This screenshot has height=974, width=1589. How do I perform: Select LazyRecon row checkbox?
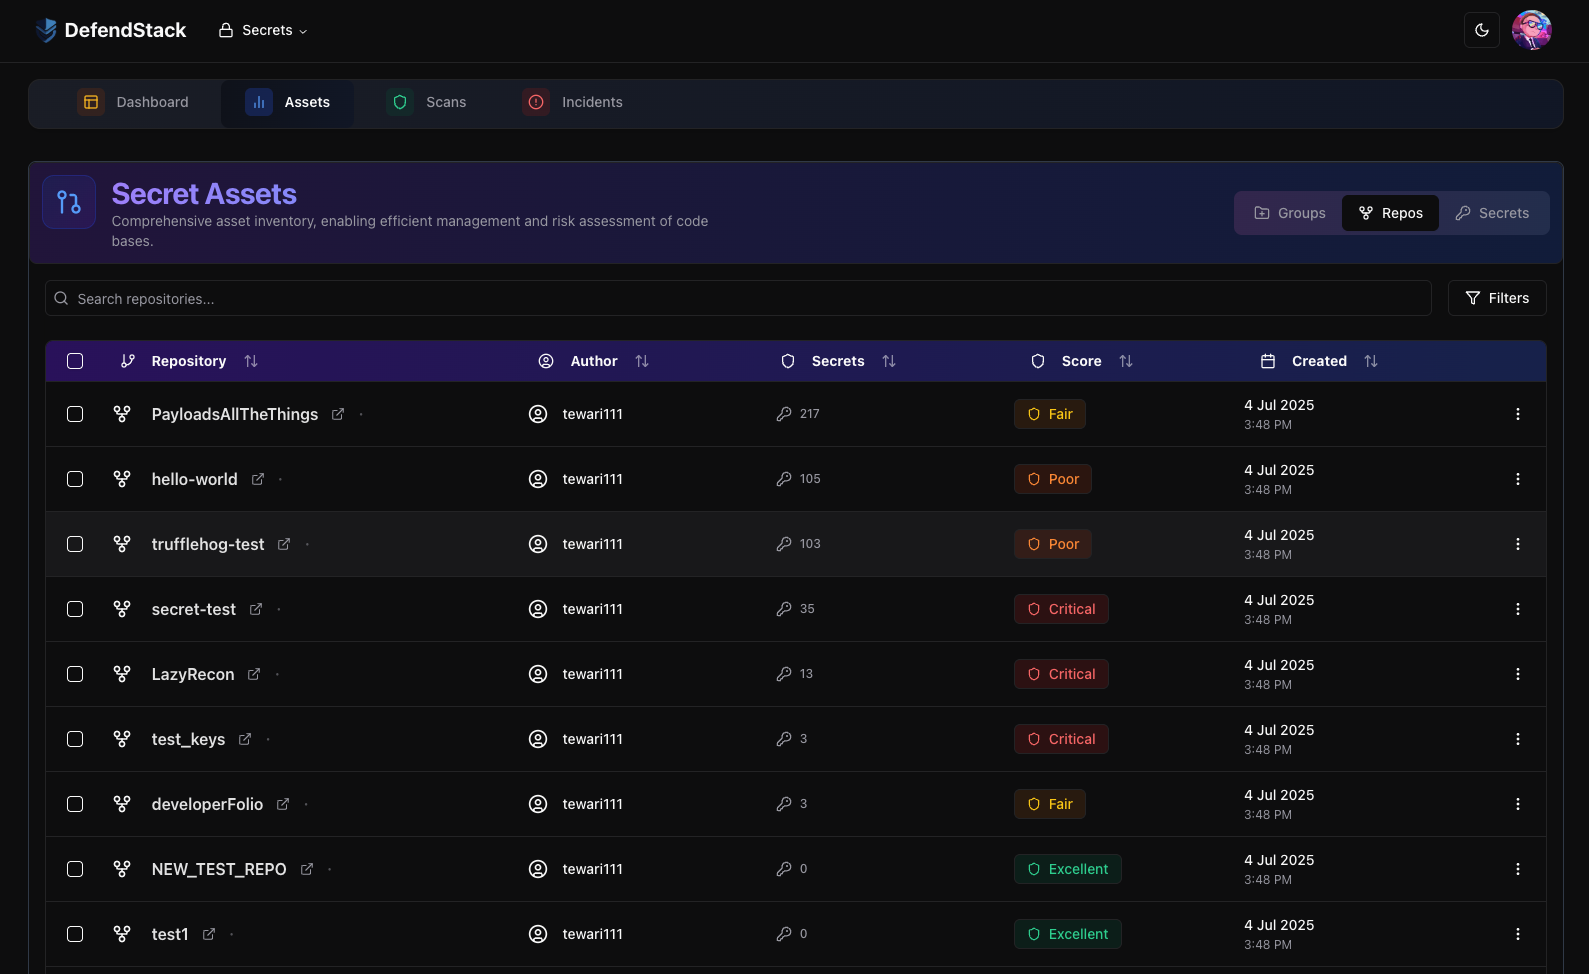click(75, 674)
